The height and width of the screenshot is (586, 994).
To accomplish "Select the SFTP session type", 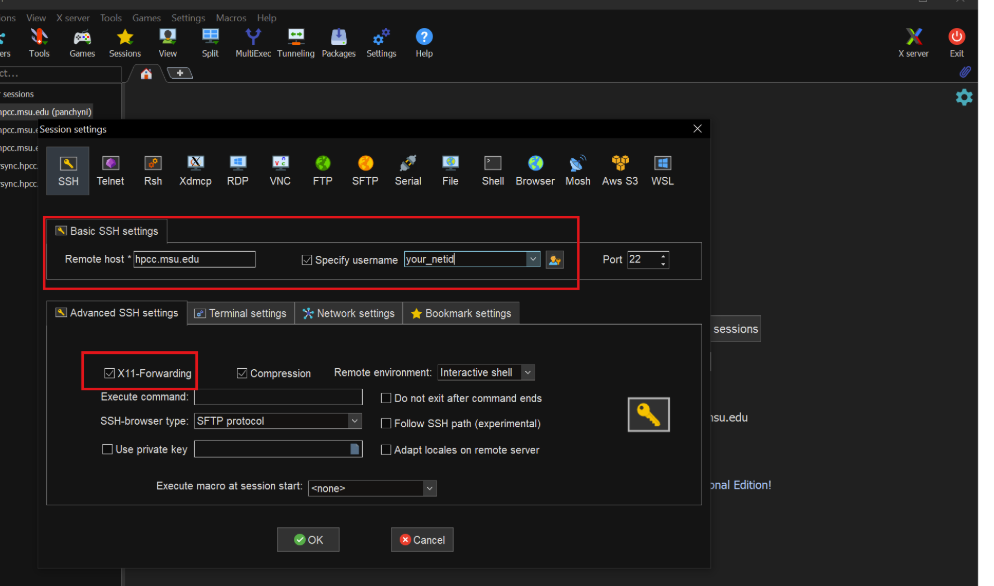I will click(x=365, y=171).
